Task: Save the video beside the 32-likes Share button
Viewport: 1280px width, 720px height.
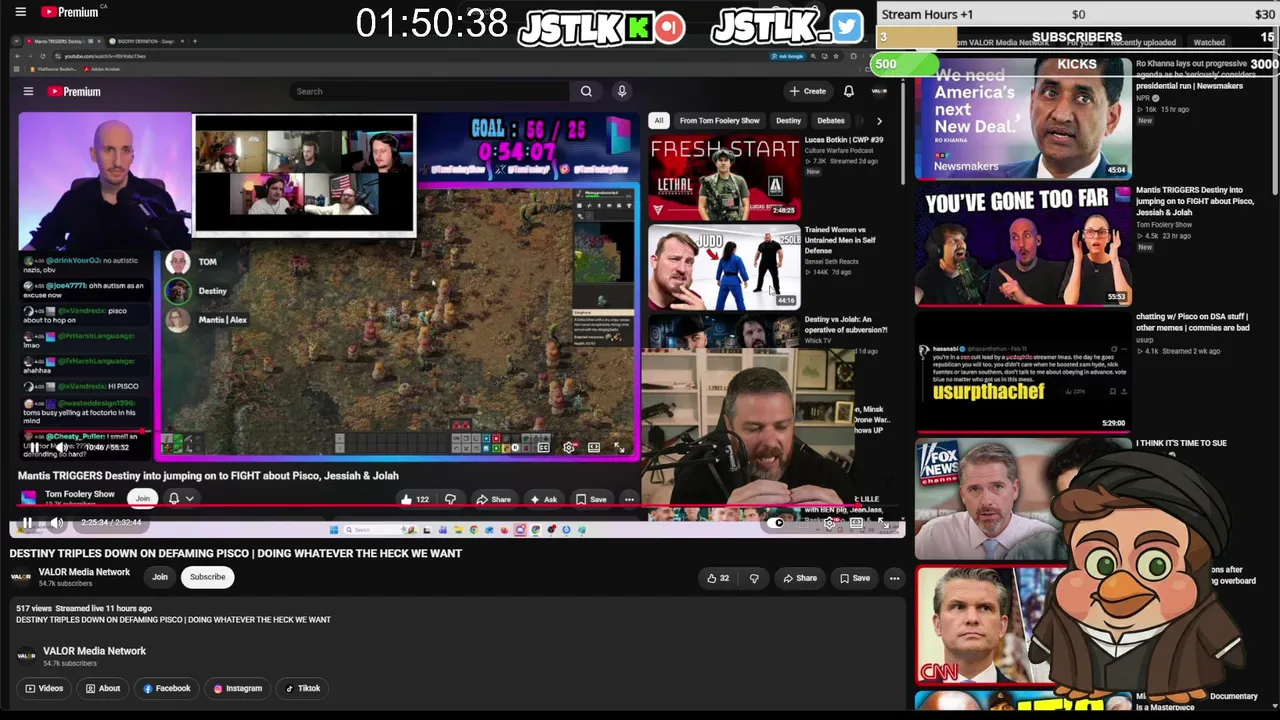Action: point(855,578)
